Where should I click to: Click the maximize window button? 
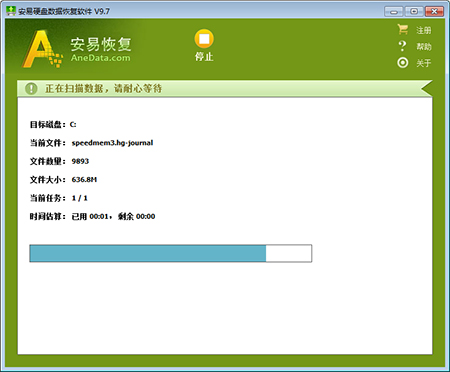[x=414, y=12]
